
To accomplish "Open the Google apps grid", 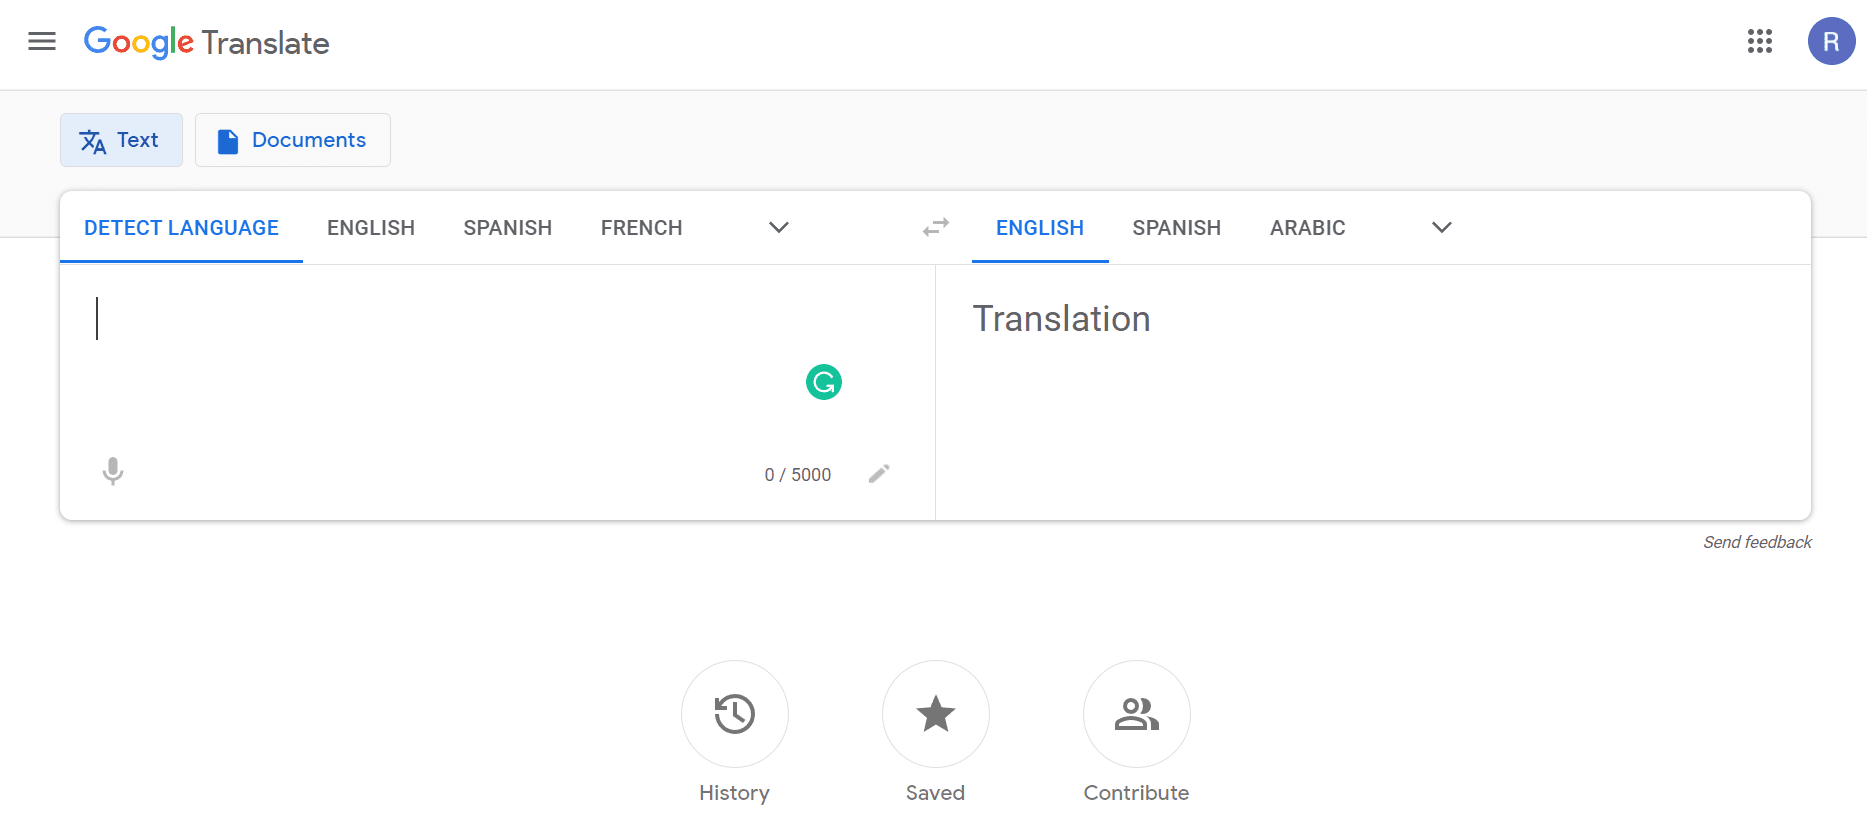I will (x=1760, y=41).
